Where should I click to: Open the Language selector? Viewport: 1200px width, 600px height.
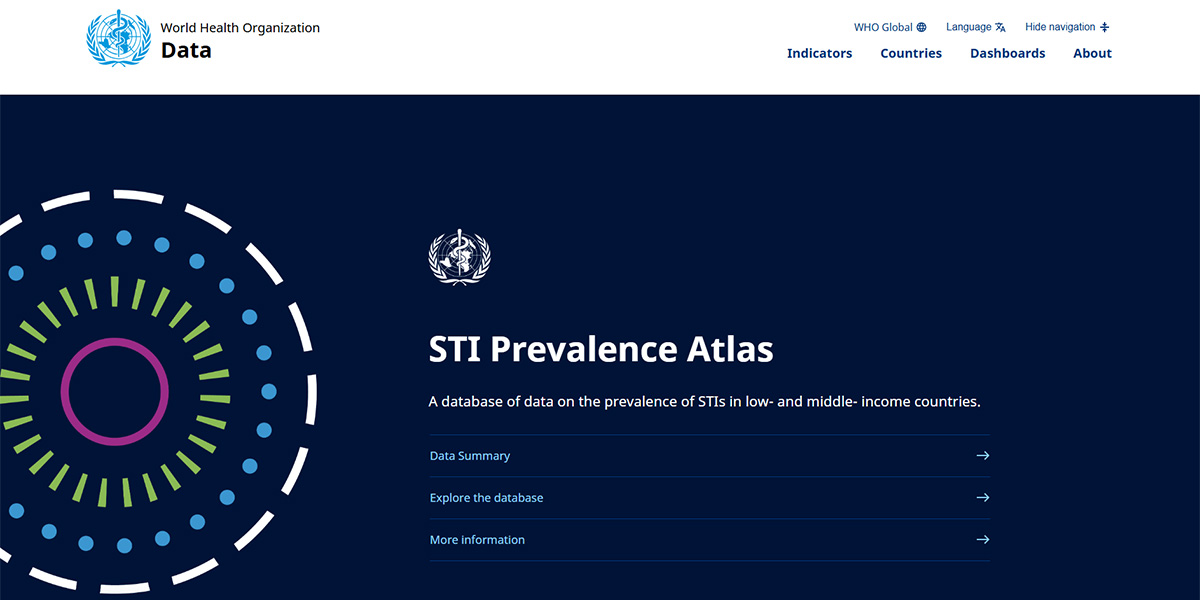point(976,27)
